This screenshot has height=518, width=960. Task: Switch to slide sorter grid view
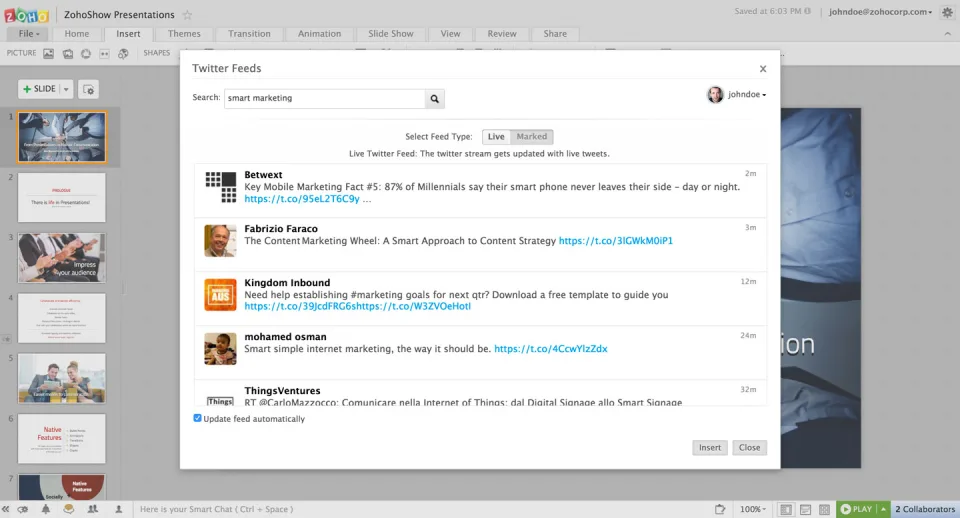click(825, 509)
